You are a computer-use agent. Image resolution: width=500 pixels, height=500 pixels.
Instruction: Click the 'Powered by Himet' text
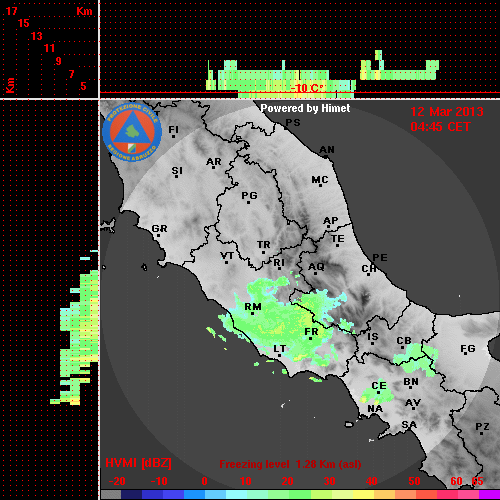click(305, 108)
